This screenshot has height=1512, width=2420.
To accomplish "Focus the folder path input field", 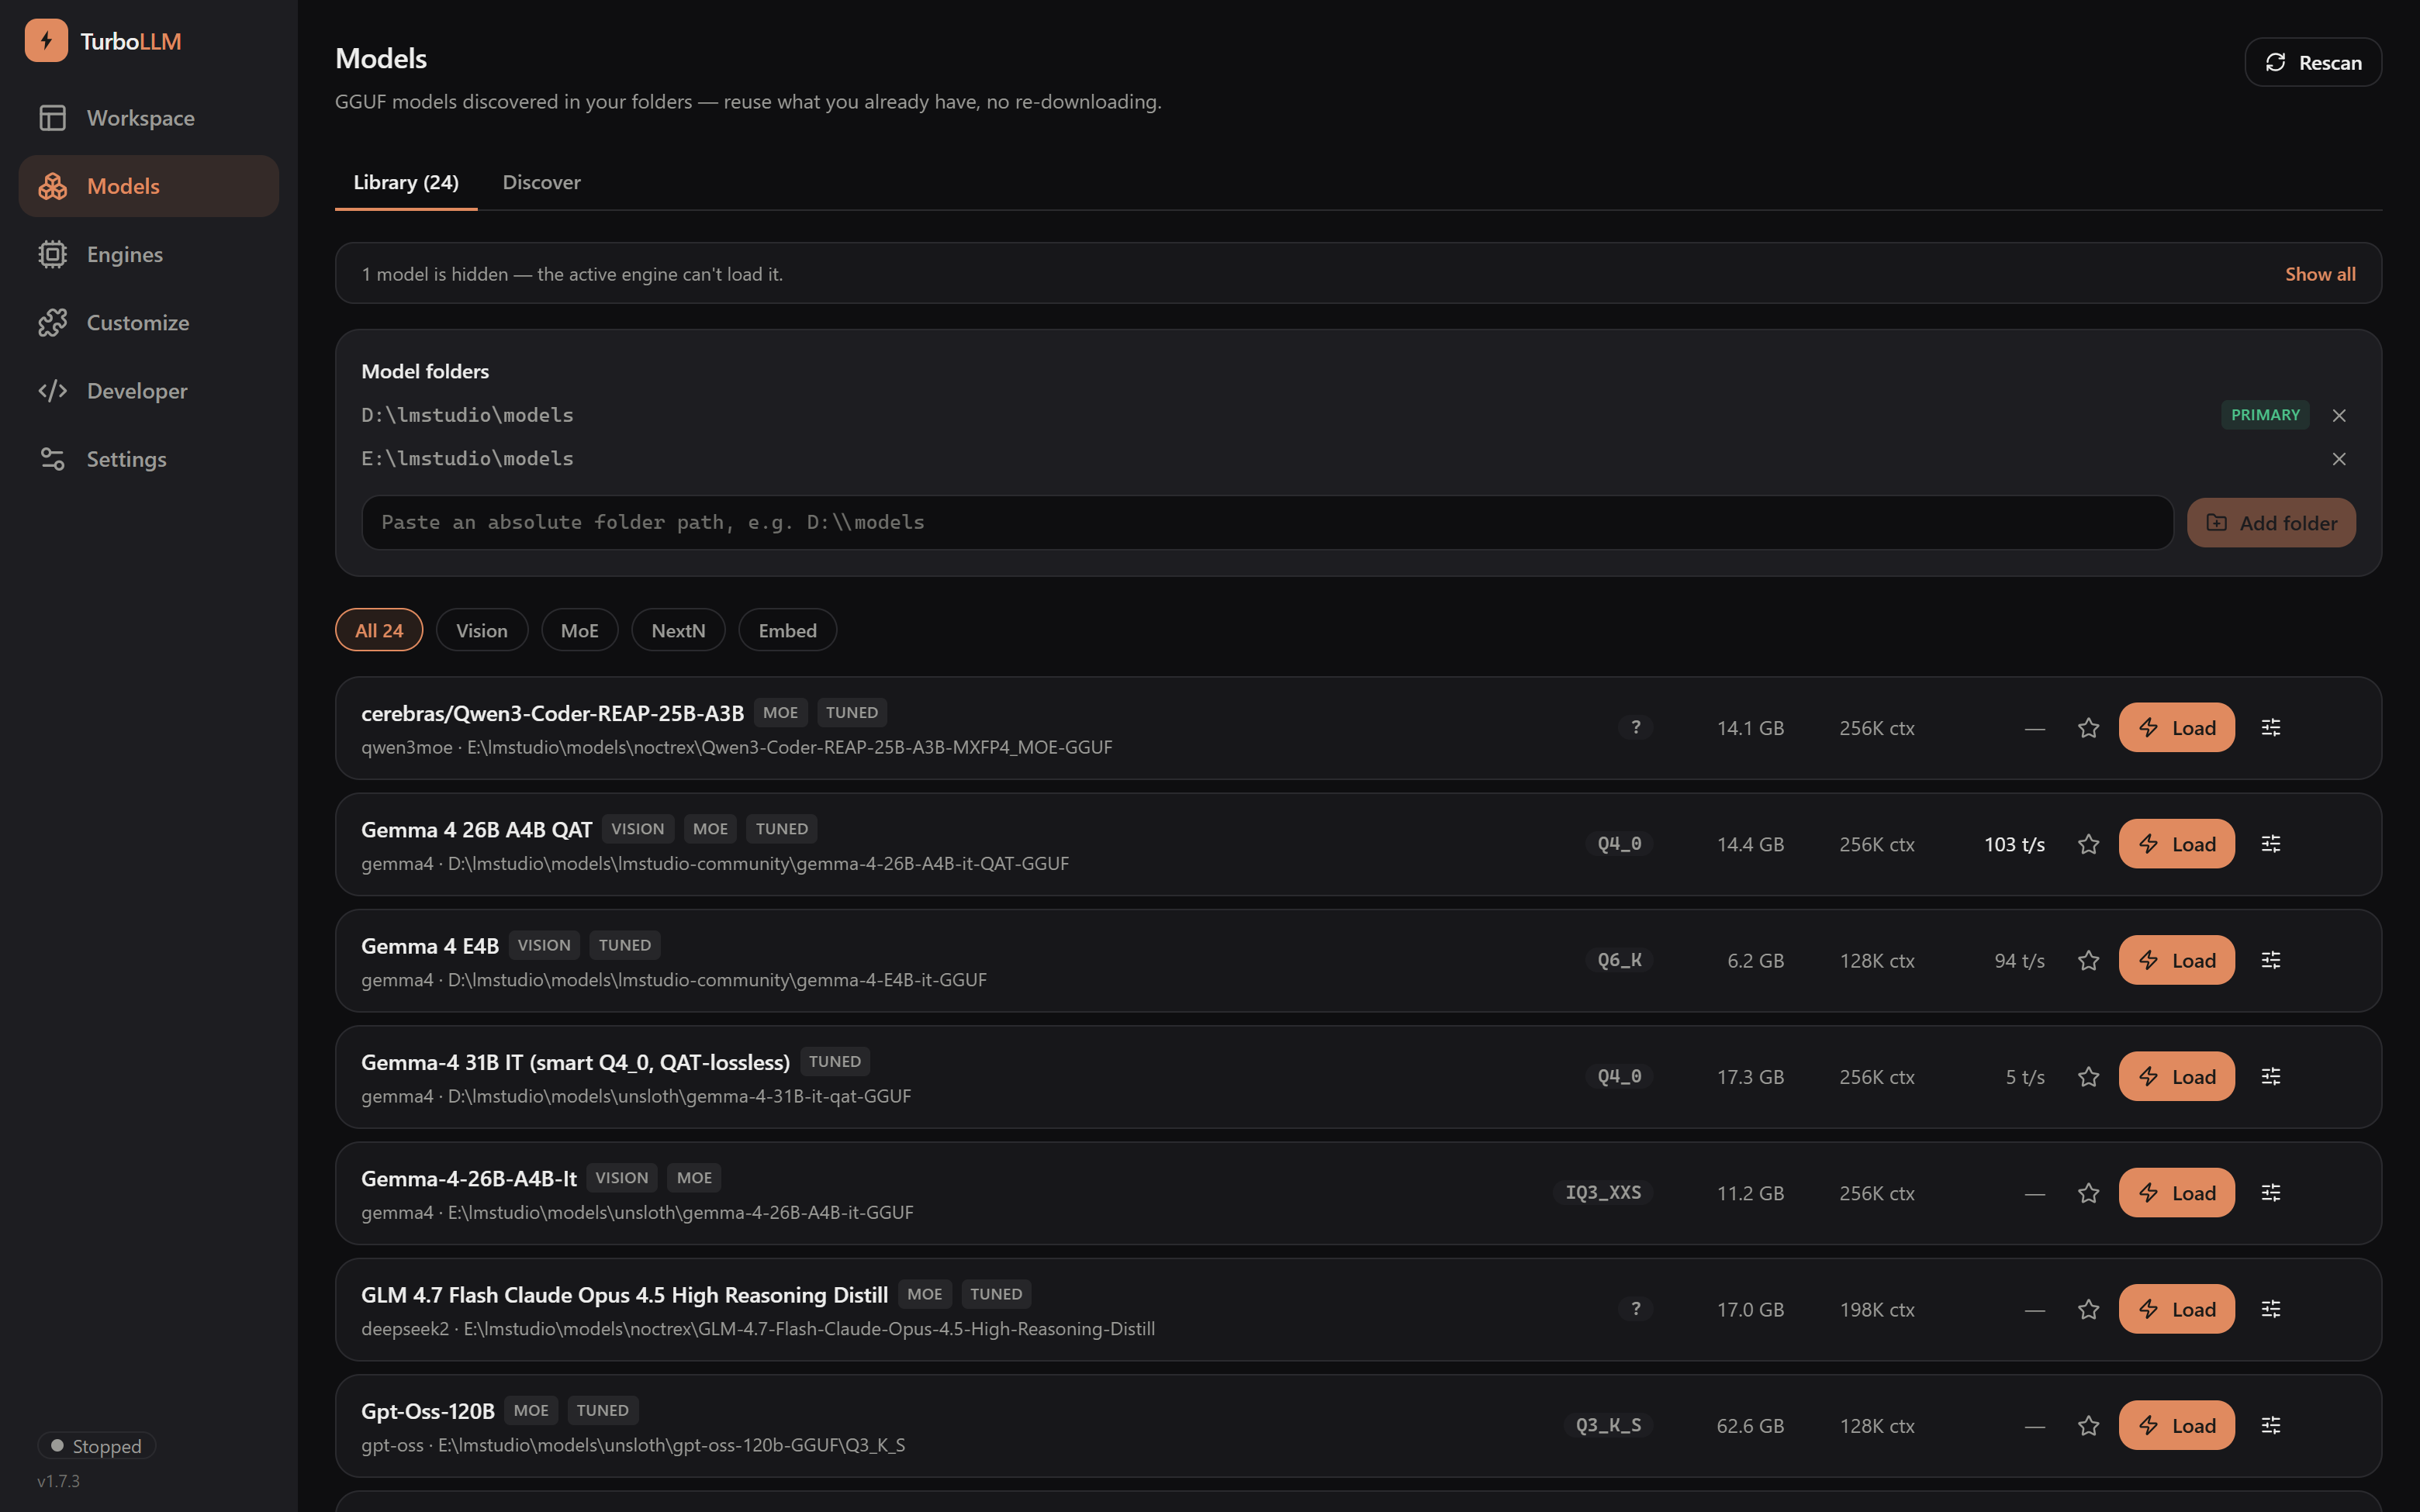I will [1267, 522].
